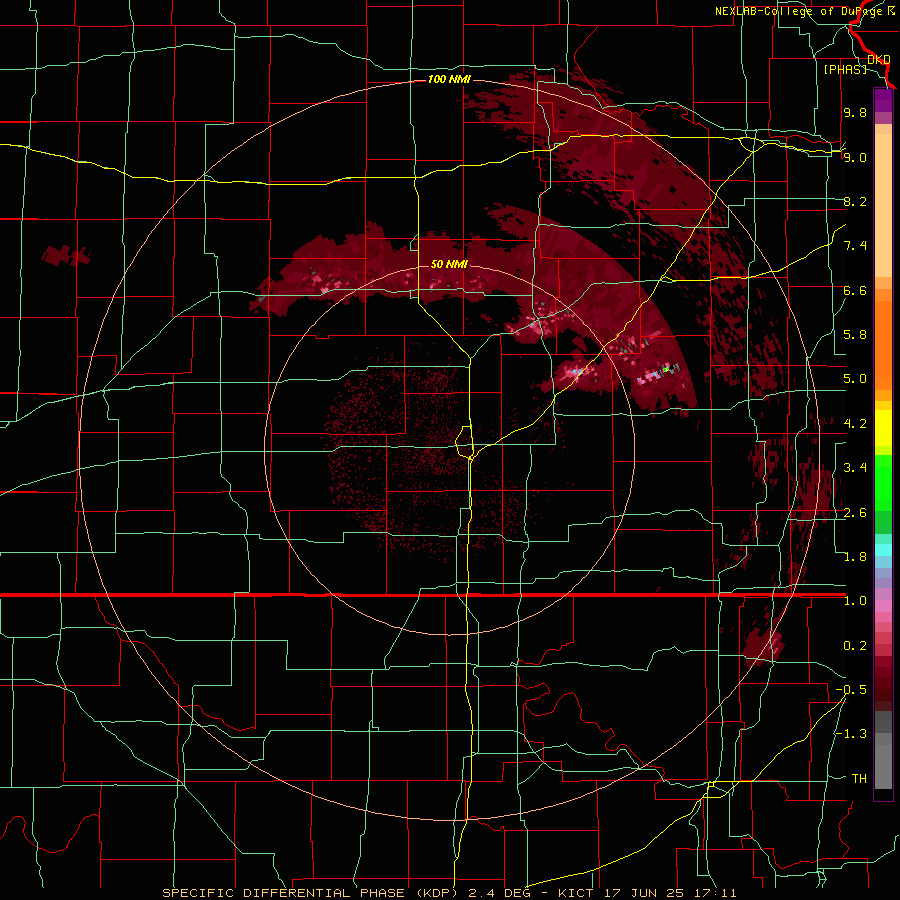This screenshot has height=900, width=900.
Task: Select the 7.4 legend value
Action: point(855,246)
